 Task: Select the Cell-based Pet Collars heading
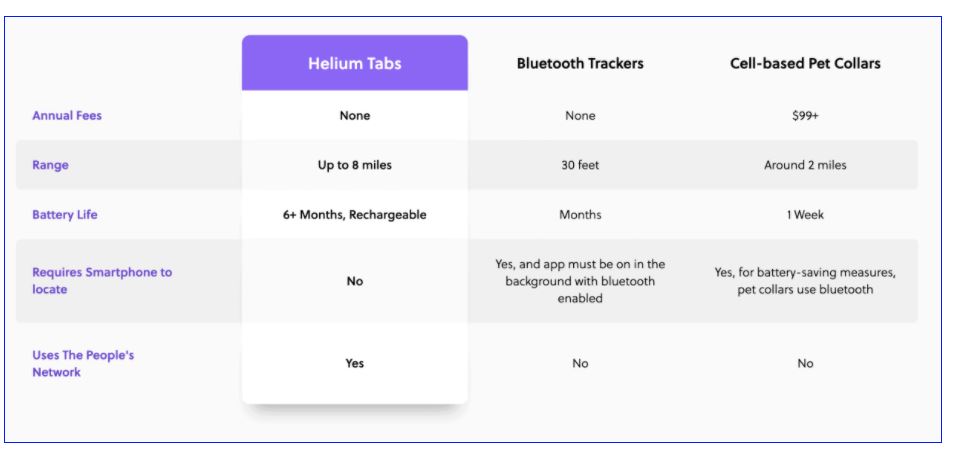click(x=805, y=63)
